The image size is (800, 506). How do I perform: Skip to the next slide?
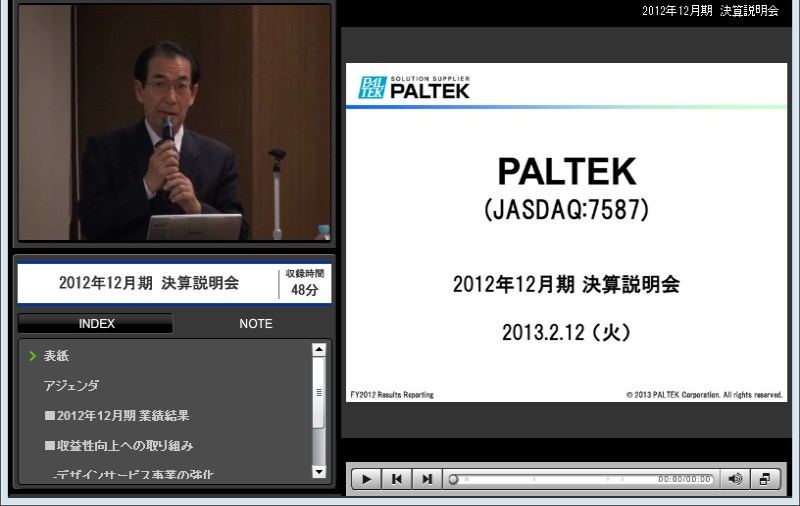[427, 479]
